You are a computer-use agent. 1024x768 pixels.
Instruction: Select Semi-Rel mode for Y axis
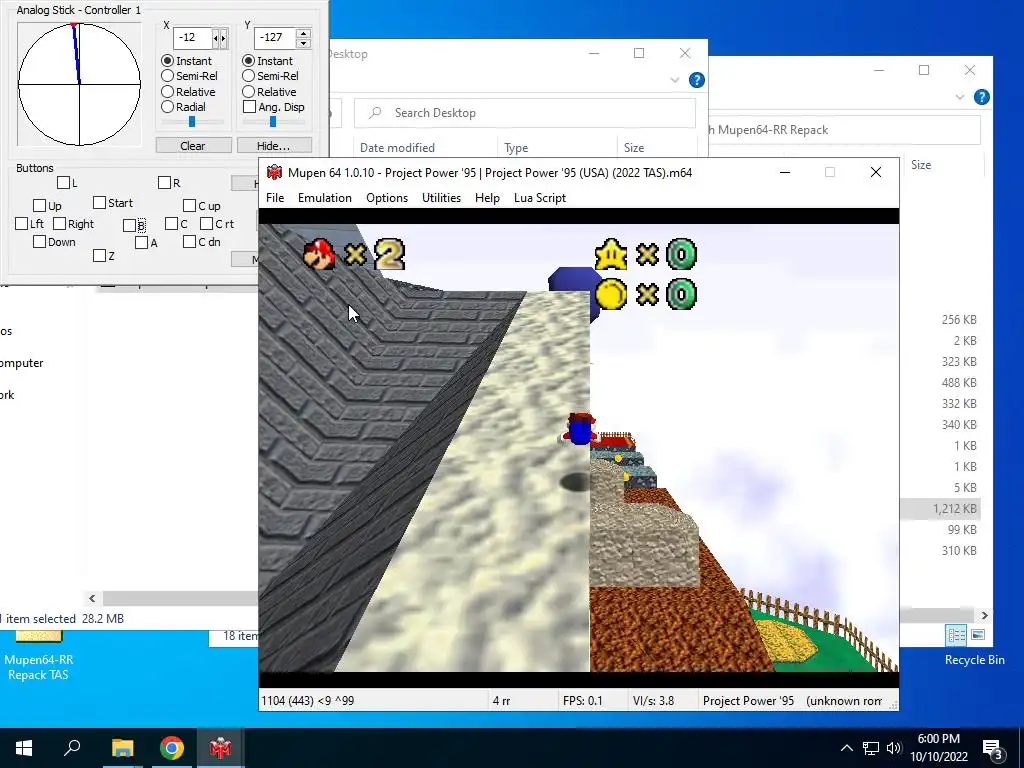pyautogui.click(x=249, y=76)
